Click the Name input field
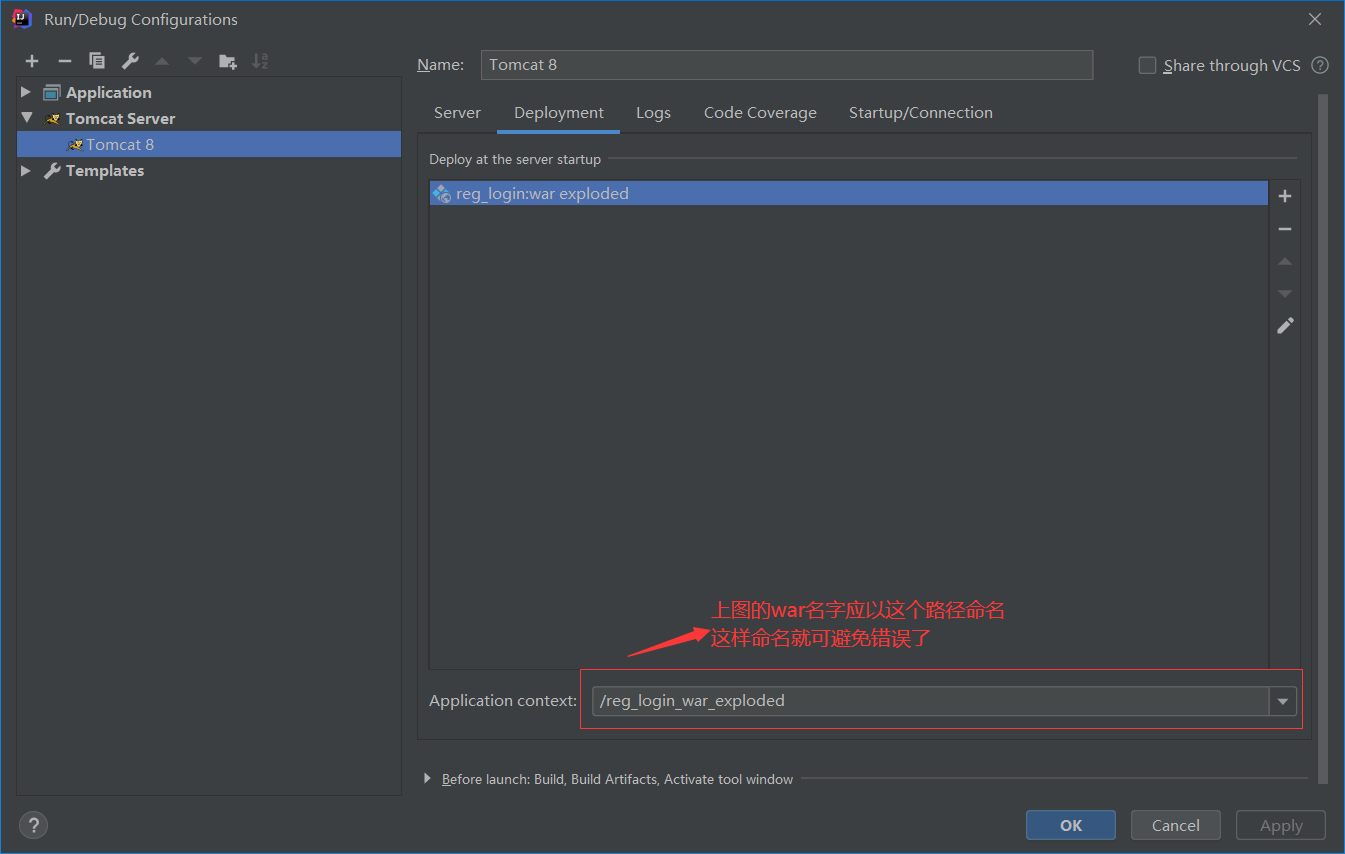Image resolution: width=1345 pixels, height=854 pixels. [787, 65]
